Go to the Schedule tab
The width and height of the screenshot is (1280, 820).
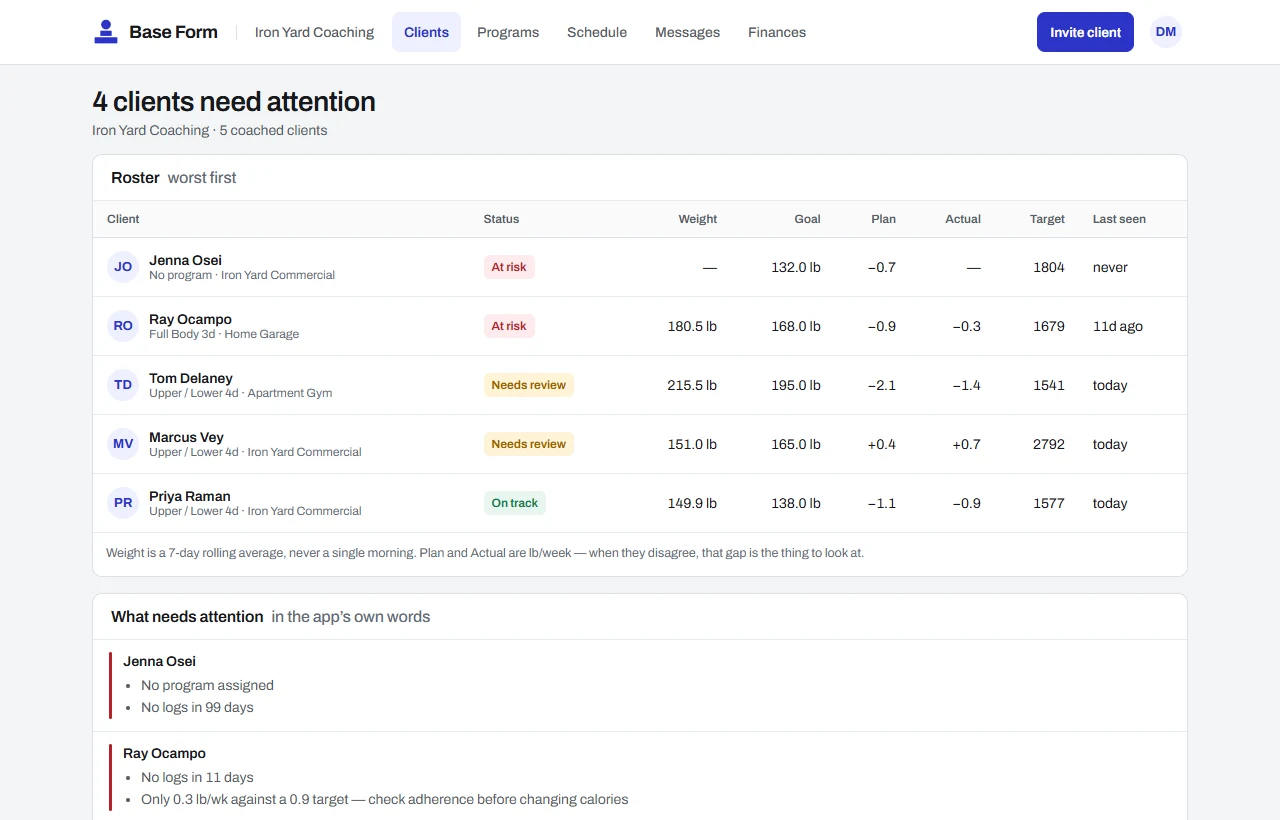[597, 32]
